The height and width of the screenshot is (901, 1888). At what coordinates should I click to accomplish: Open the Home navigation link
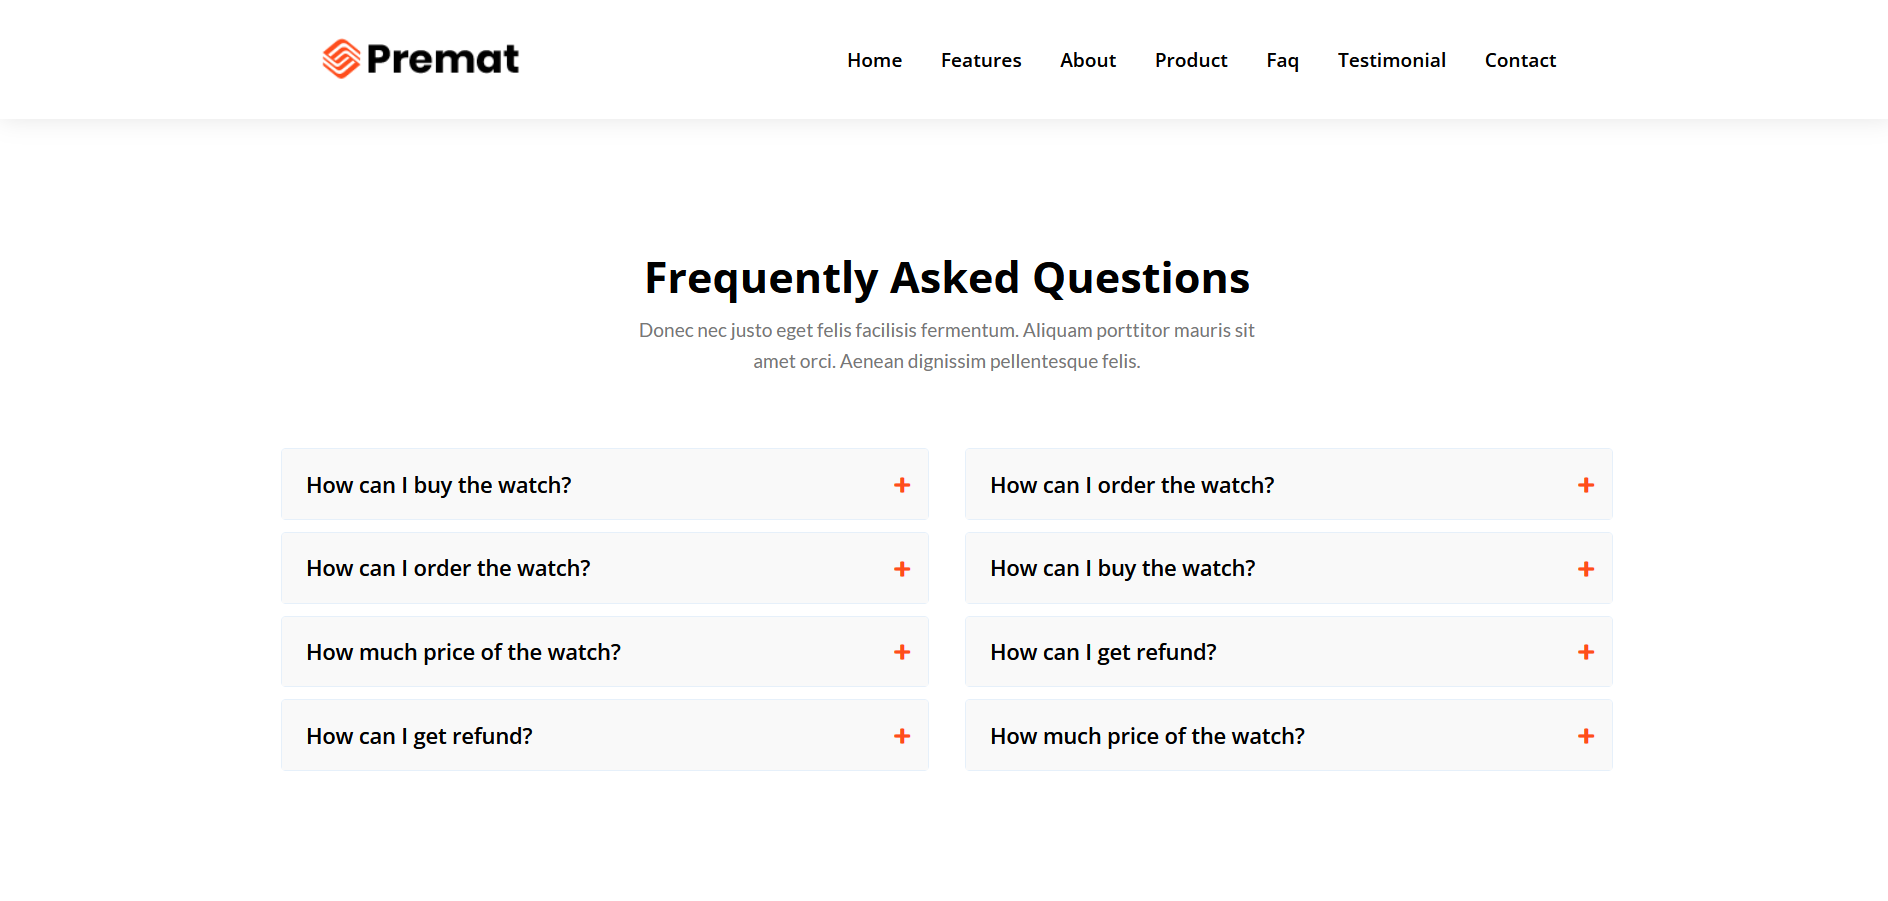[x=874, y=60]
